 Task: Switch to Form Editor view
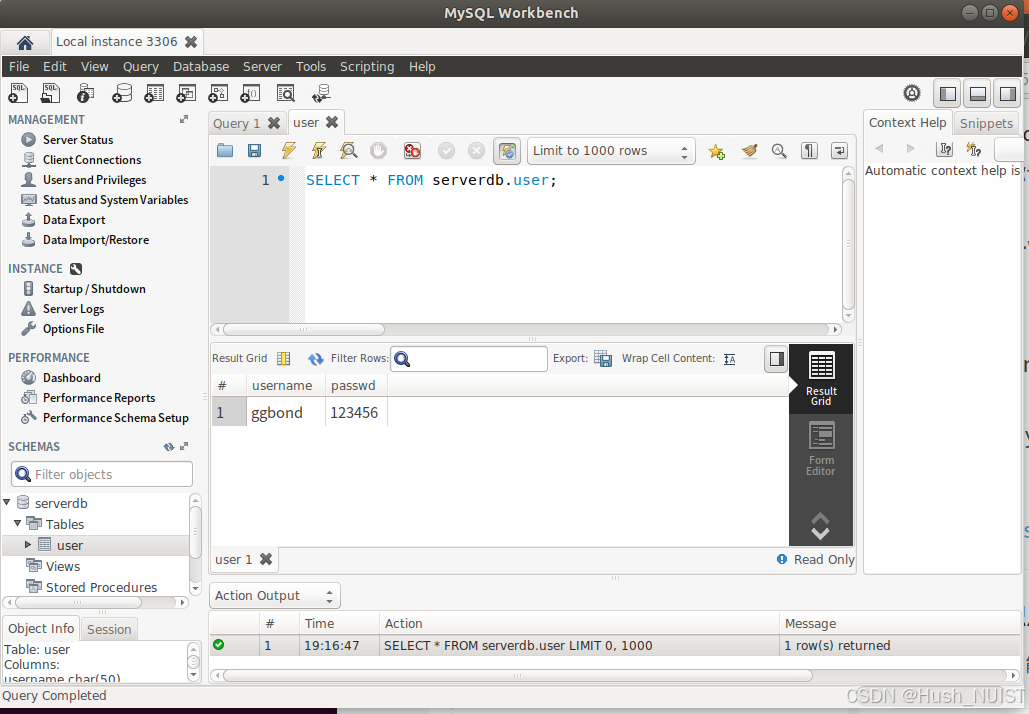[x=821, y=449]
